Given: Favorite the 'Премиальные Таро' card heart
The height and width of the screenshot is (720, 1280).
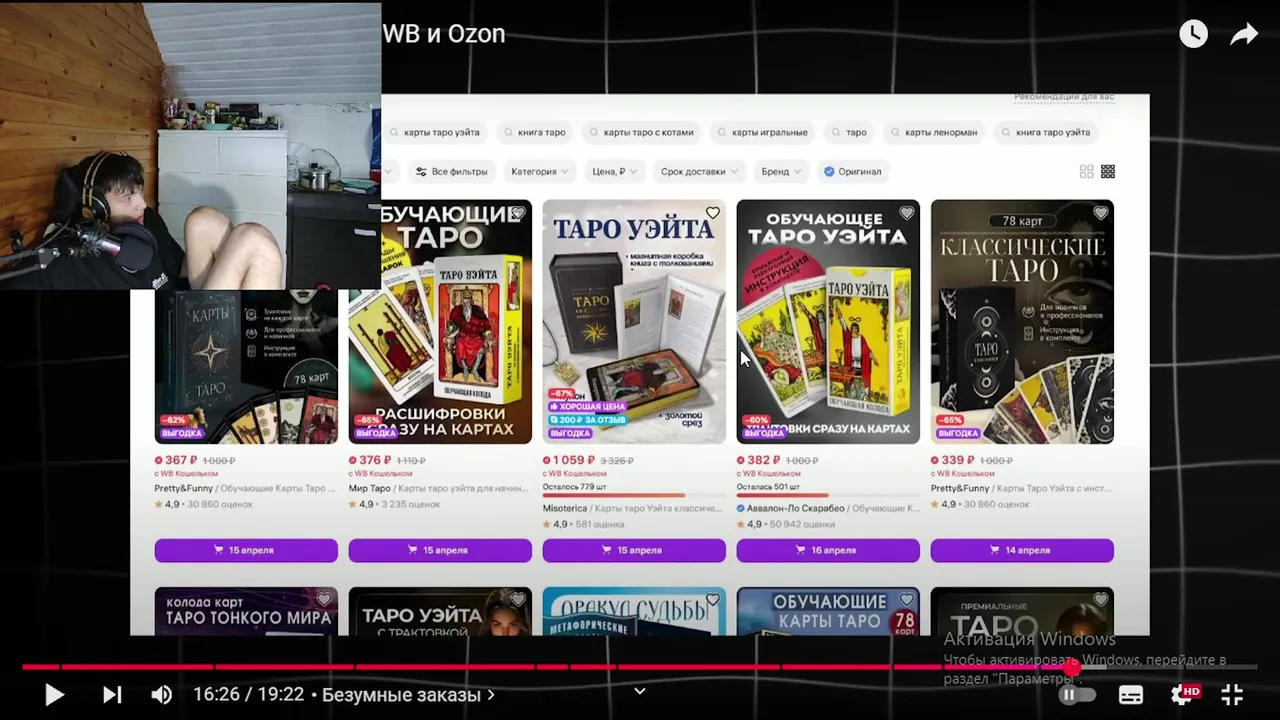Looking at the screenshot, I should point(1100,600).
